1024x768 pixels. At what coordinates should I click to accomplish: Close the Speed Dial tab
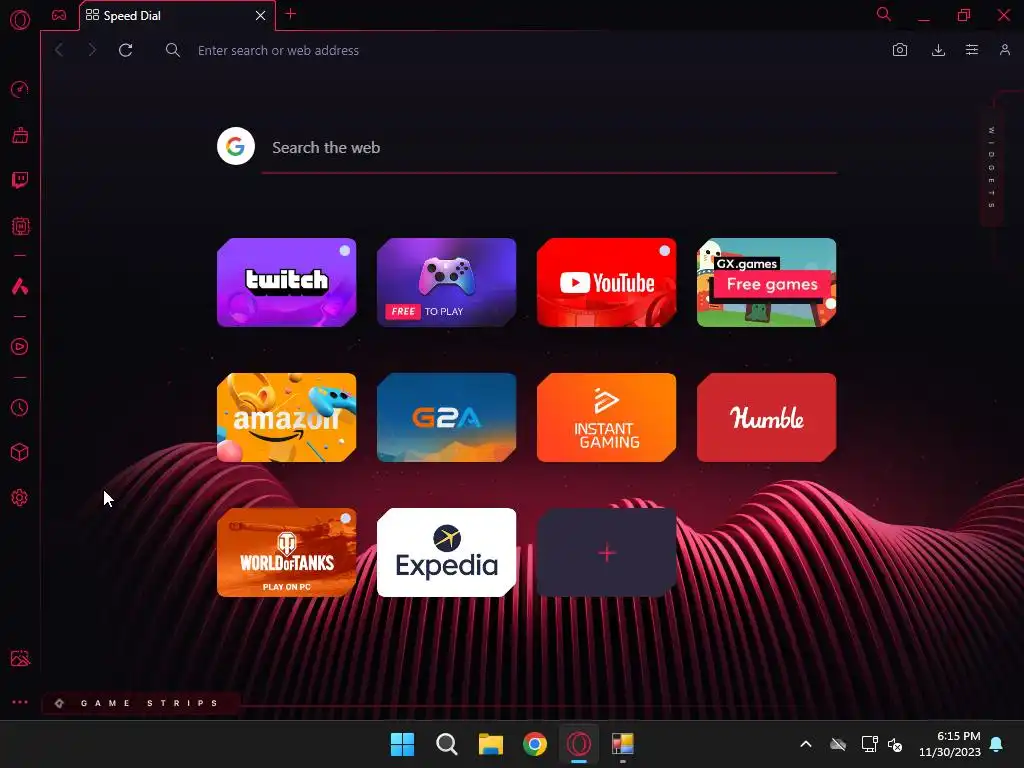(x=261, y=15)
